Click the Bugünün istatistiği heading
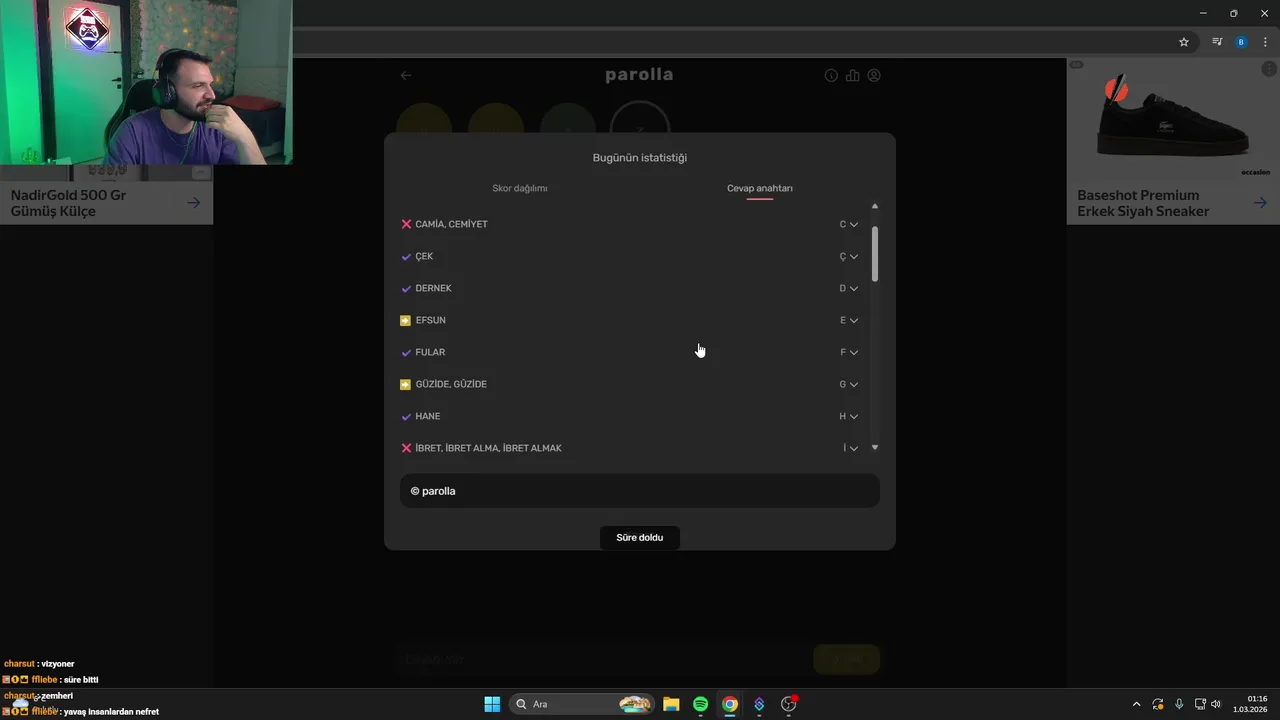The image size is (1280, 720). pos(640,157)
